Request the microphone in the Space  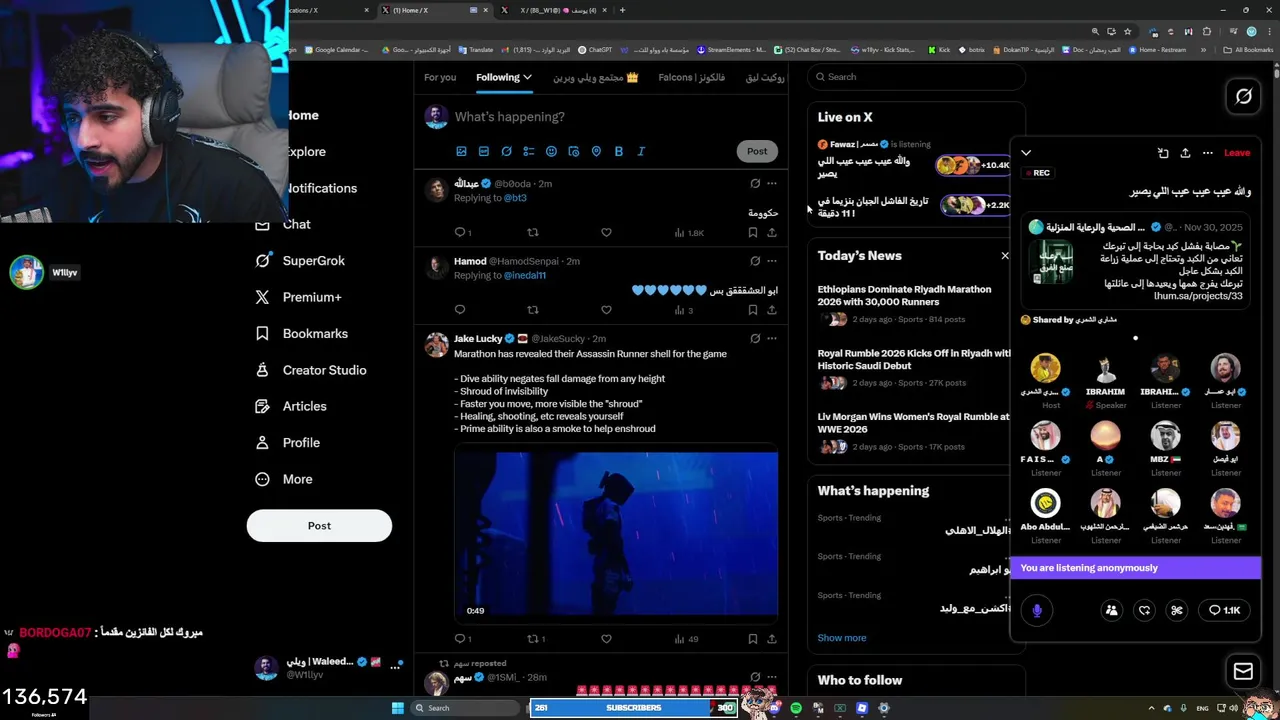coord(1037,610)
